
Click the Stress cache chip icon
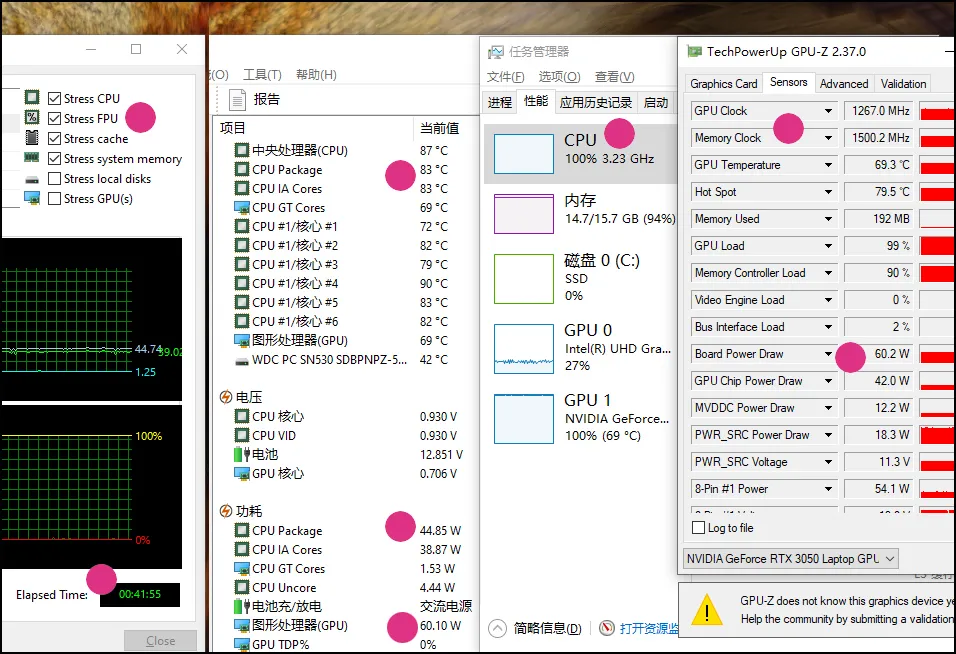[32, 137]
